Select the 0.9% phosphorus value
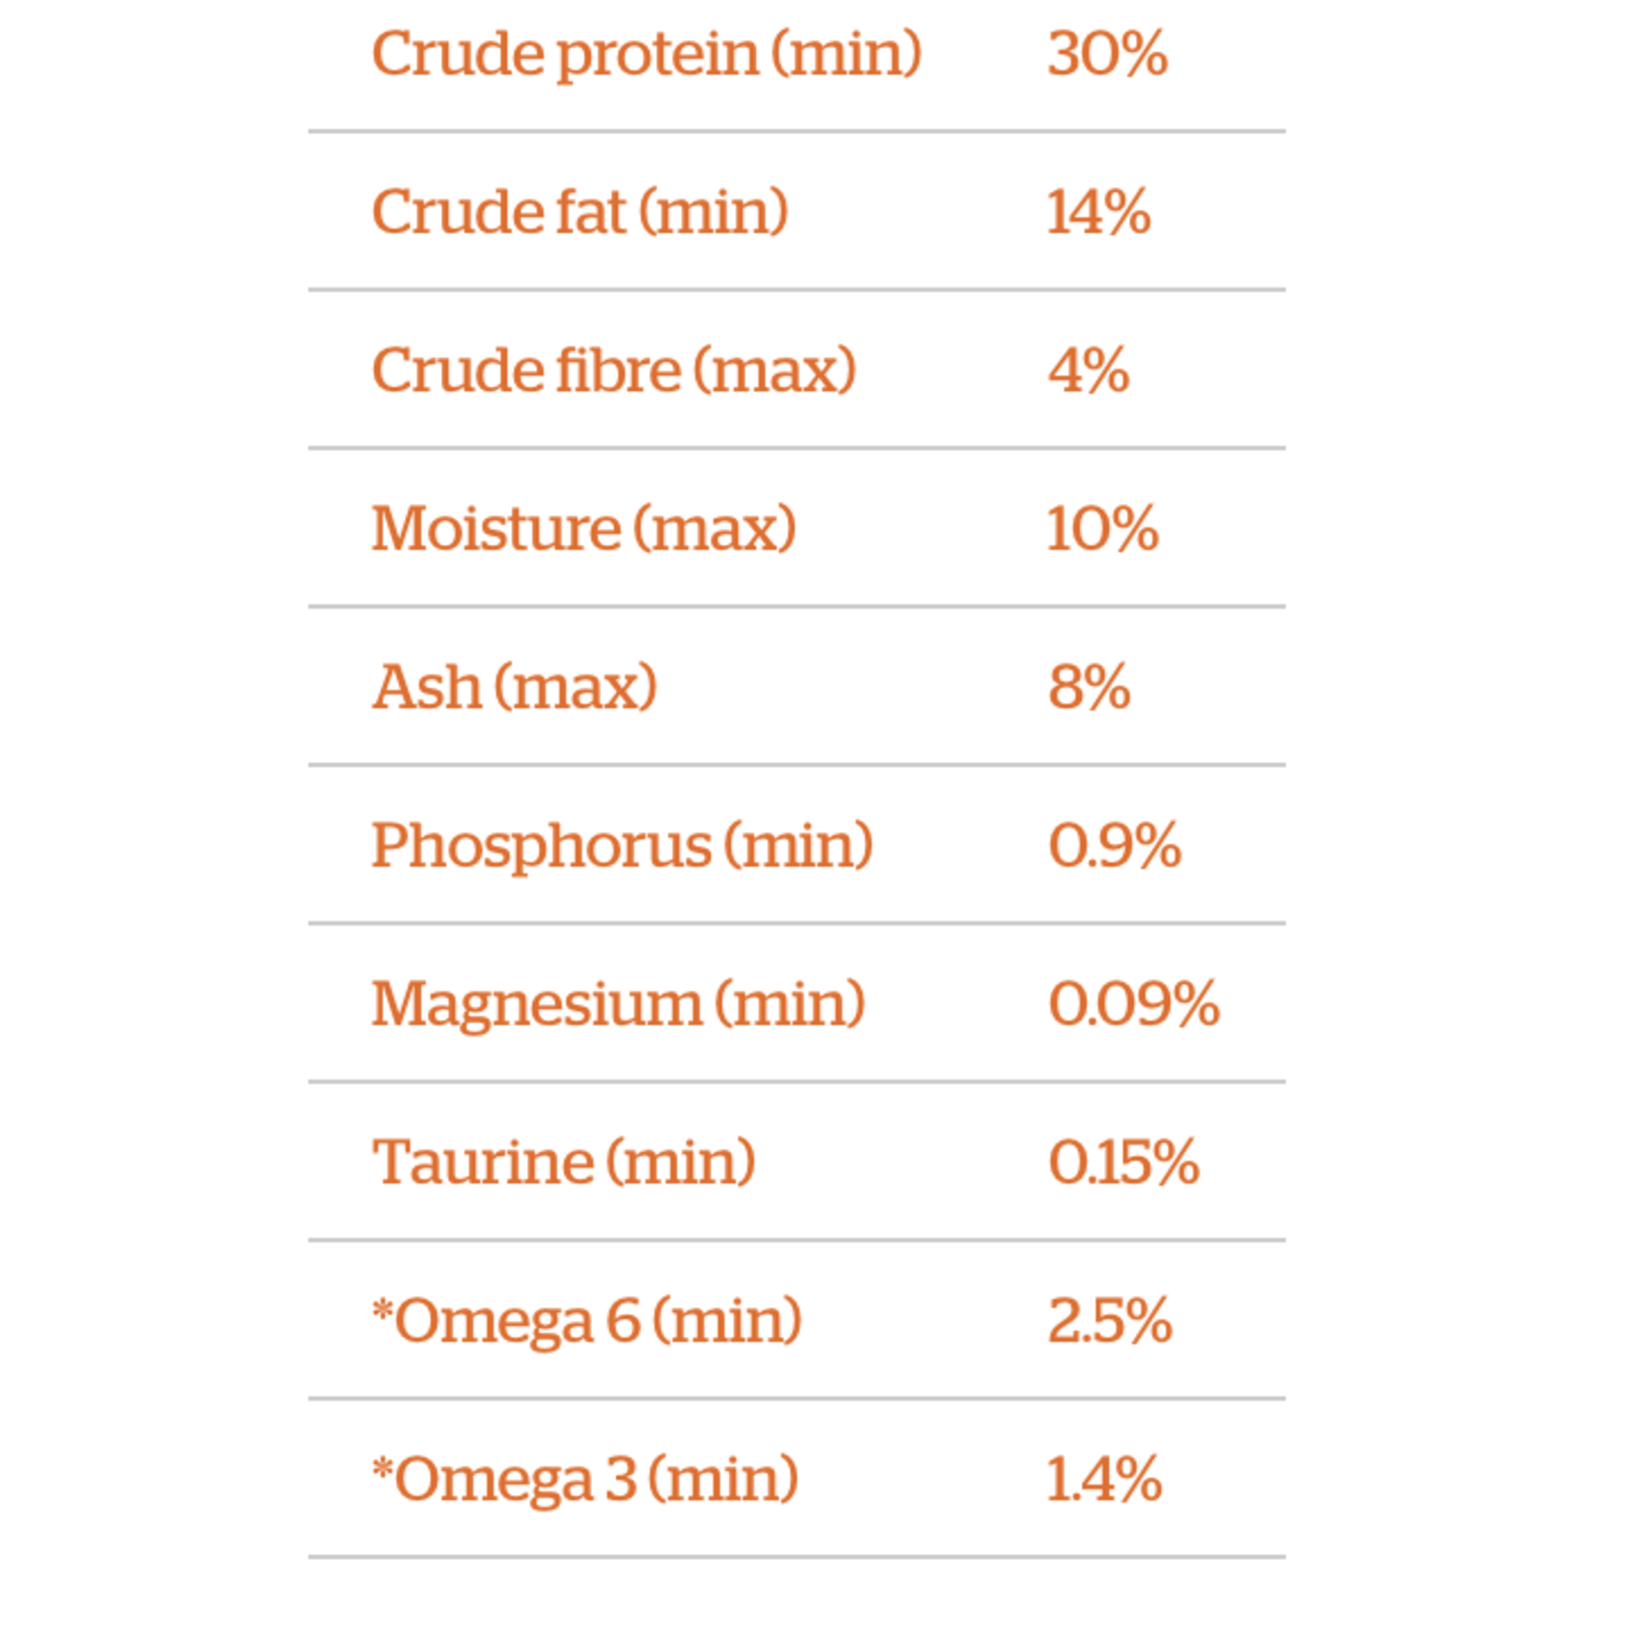The height and width of the screenshot is (1652, 1652). click(1114, 846)
